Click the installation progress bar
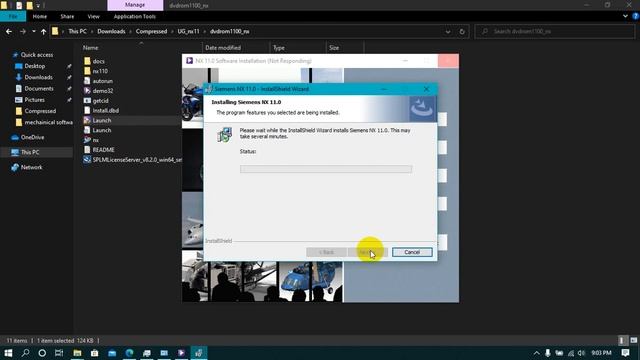Image resolution: width=640 pixels, height=360 pixels. pyautogui.click(x=326, y=169)
